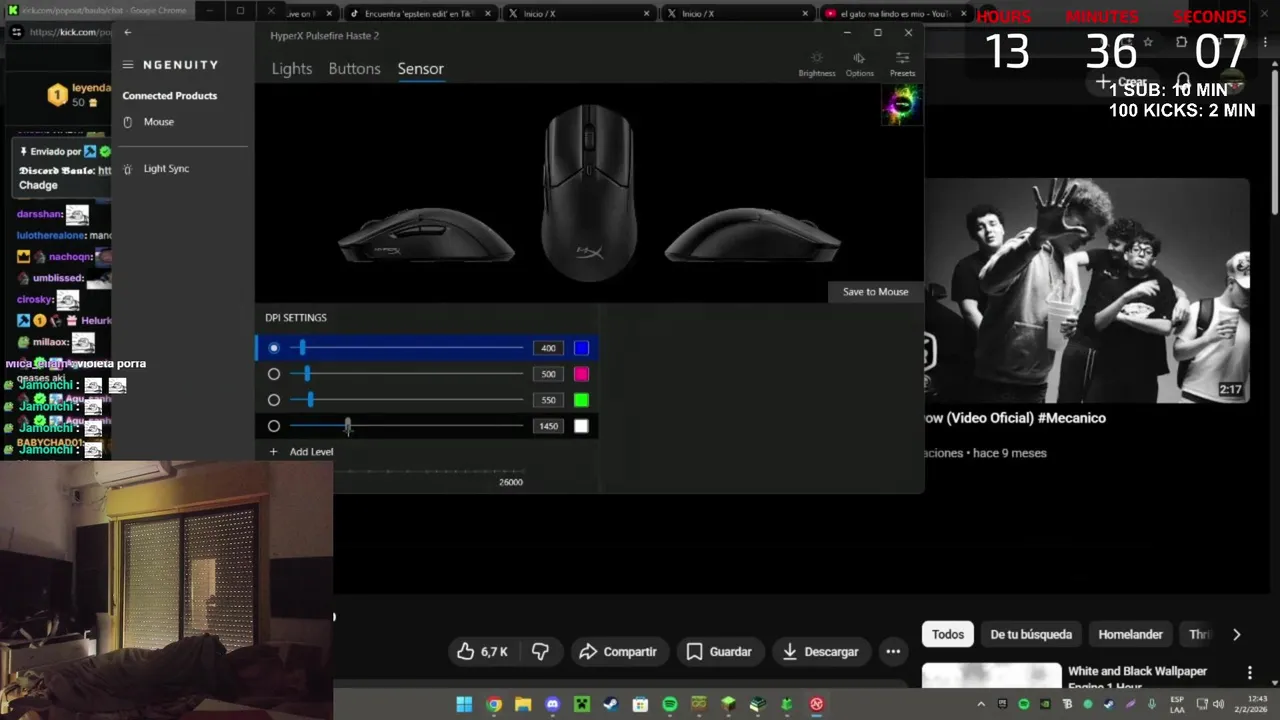Click the microphone icon in the system tray
Image resolution: width=1280 pixels, height=720 pixels.
(1152, 705)
